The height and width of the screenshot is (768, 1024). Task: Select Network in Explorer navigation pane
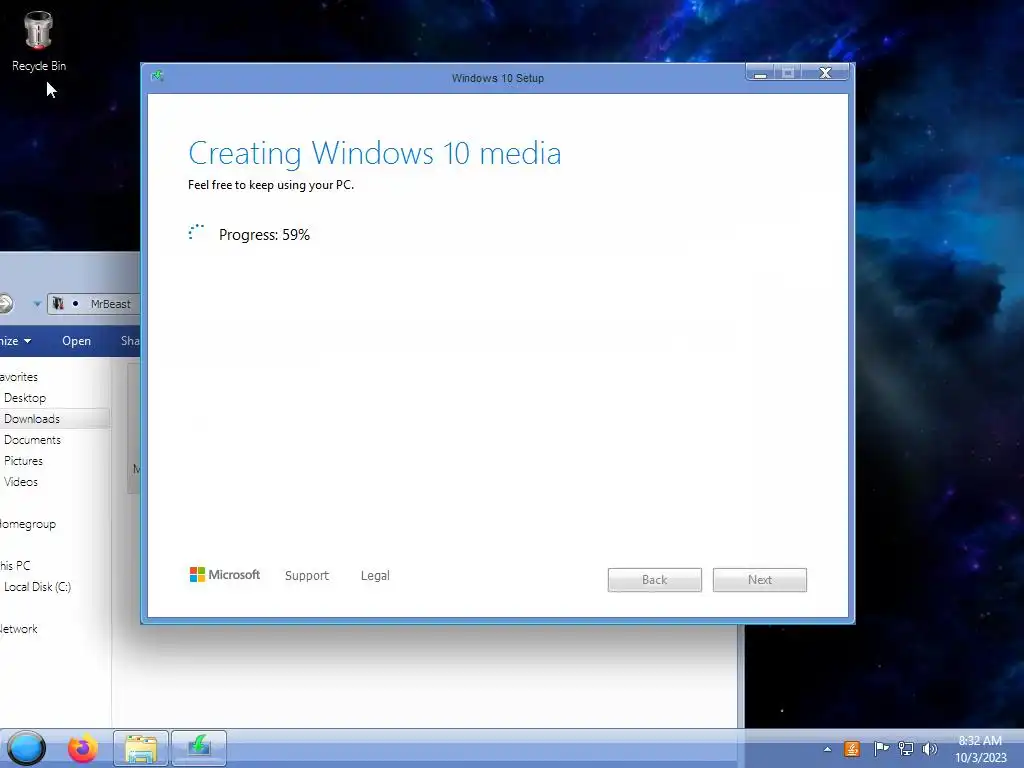point(19,629)
